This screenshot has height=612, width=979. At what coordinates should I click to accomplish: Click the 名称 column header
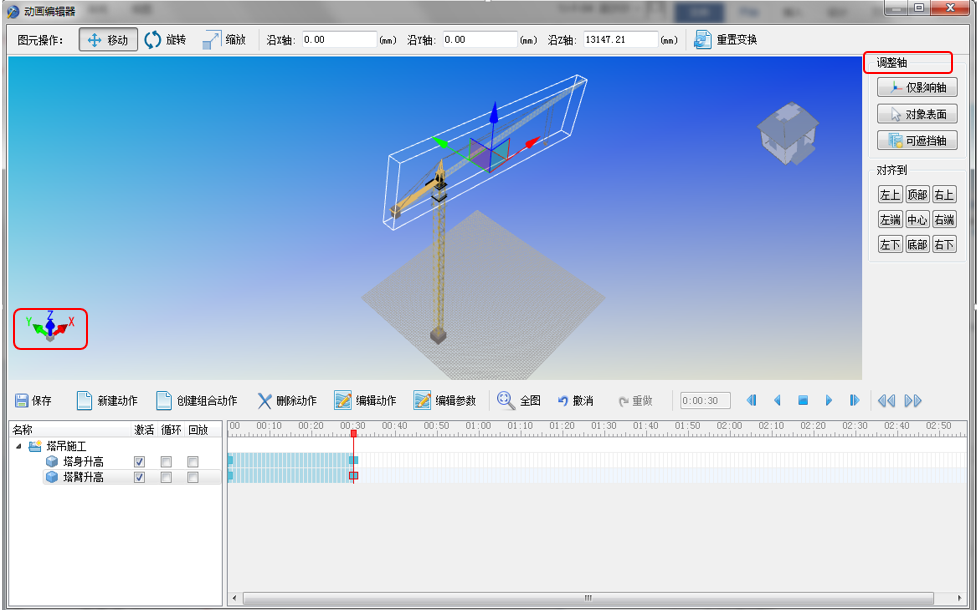tap(22, 430)
